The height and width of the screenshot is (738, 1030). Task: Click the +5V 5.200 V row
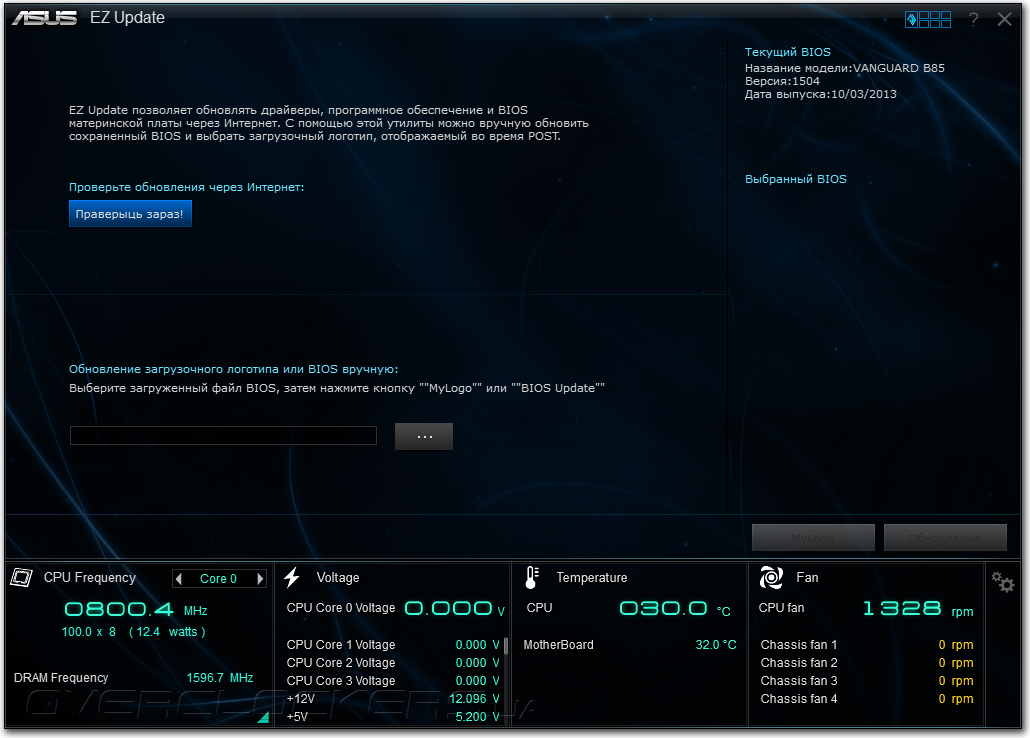point(393,716)
